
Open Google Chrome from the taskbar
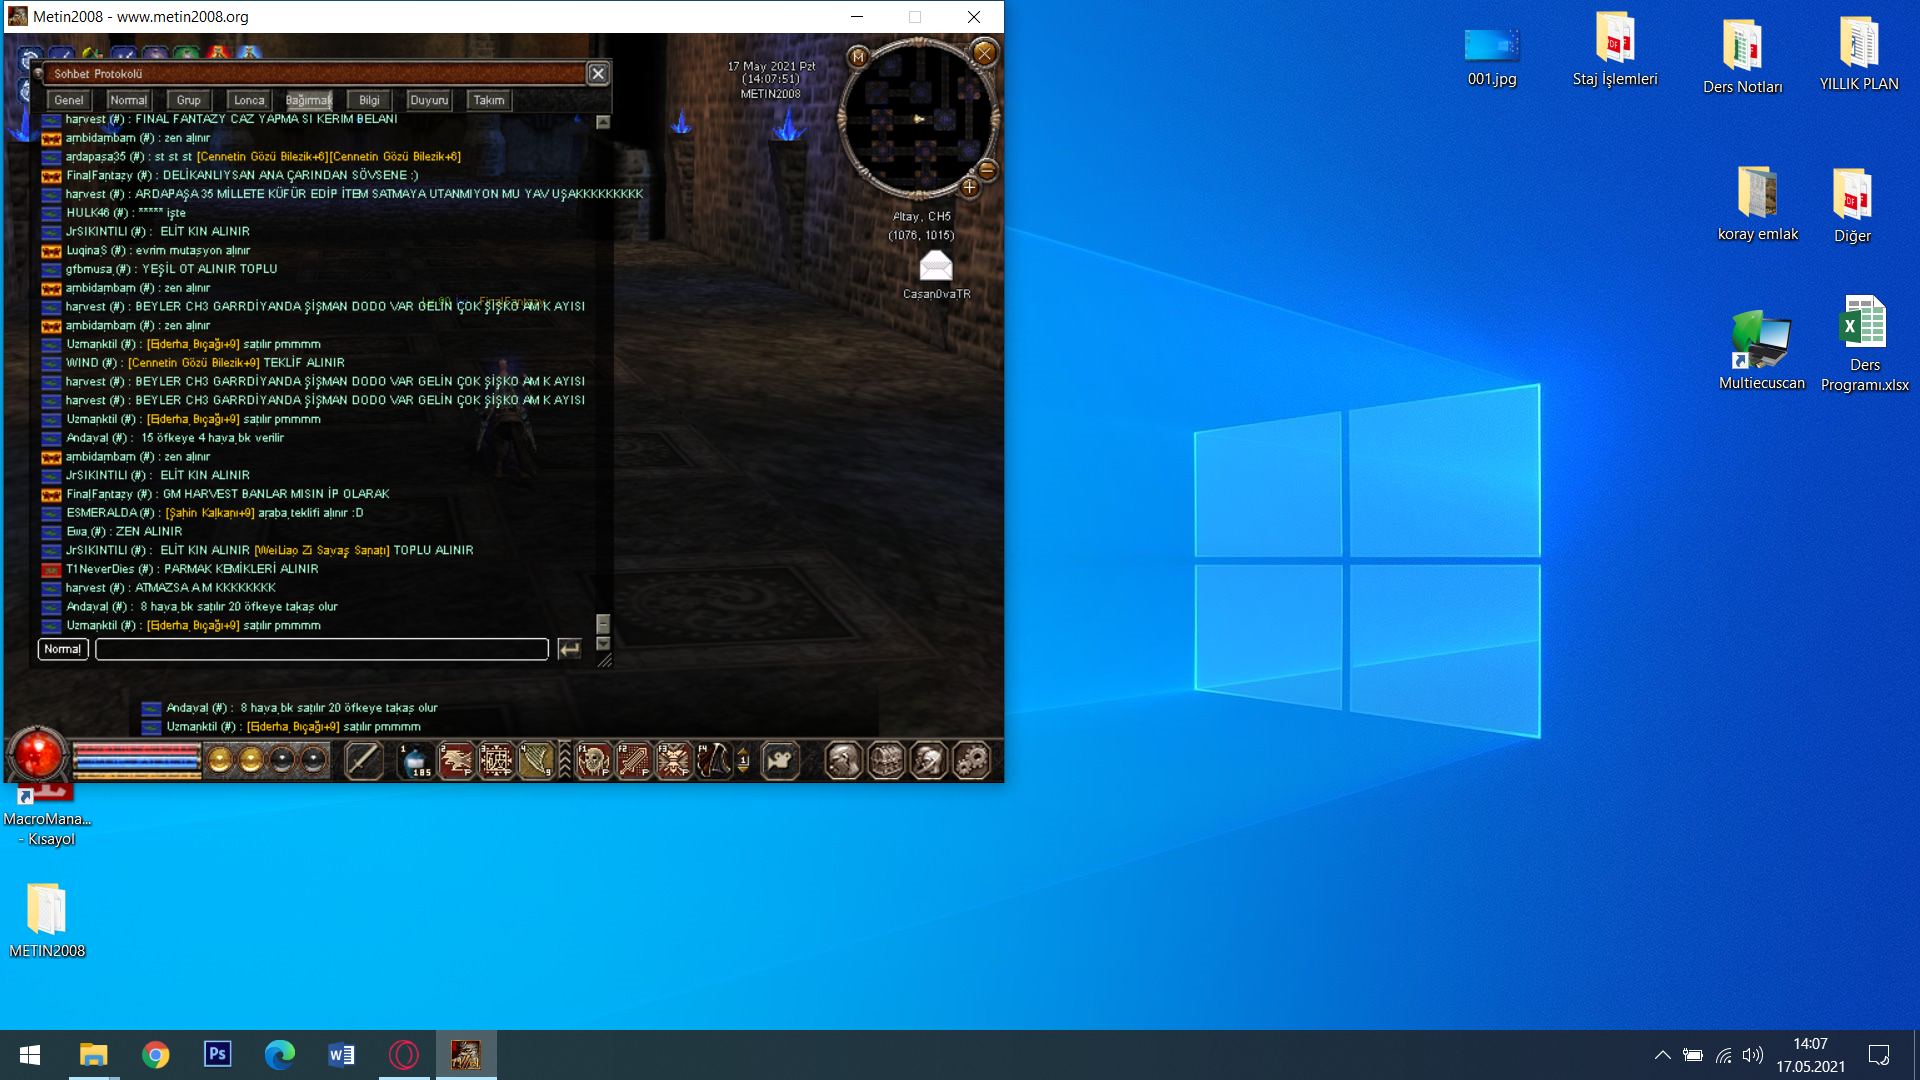(155, 1055)
